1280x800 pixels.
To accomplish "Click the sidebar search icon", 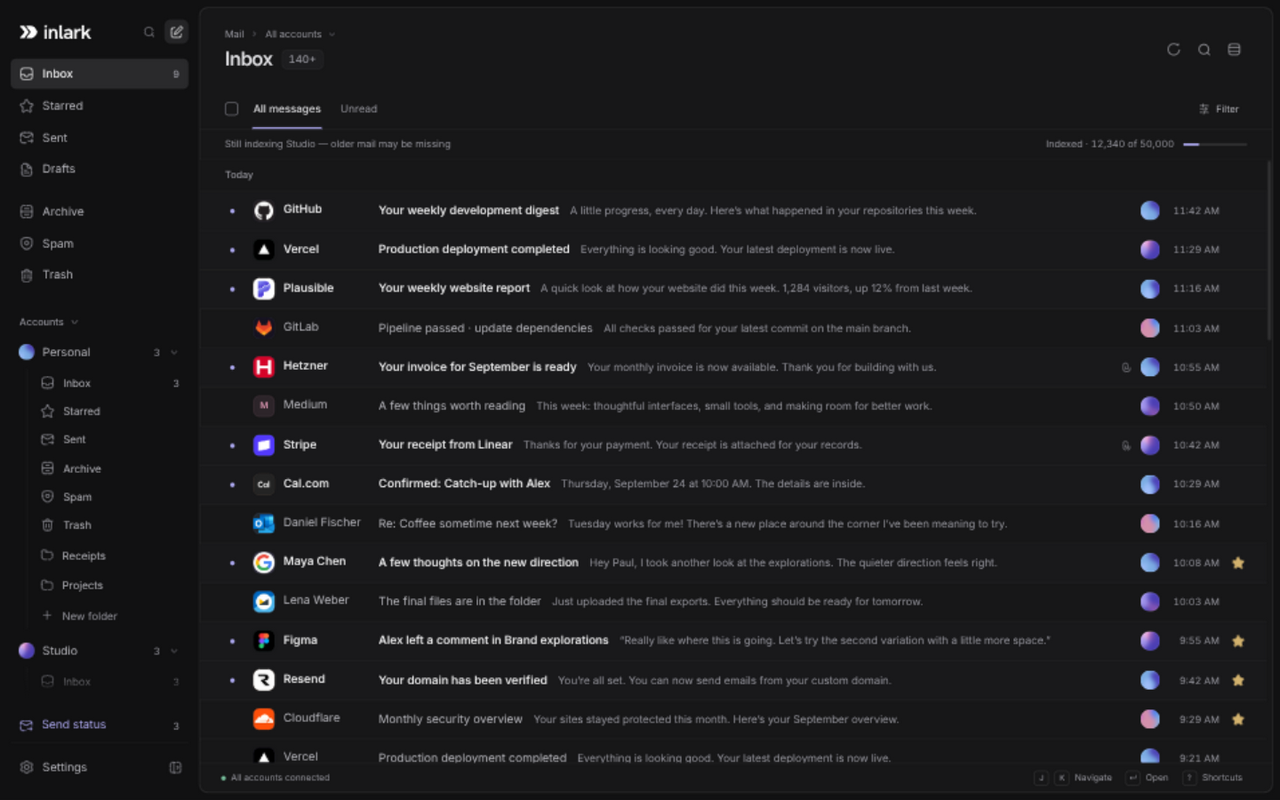I will coord(149,32).
